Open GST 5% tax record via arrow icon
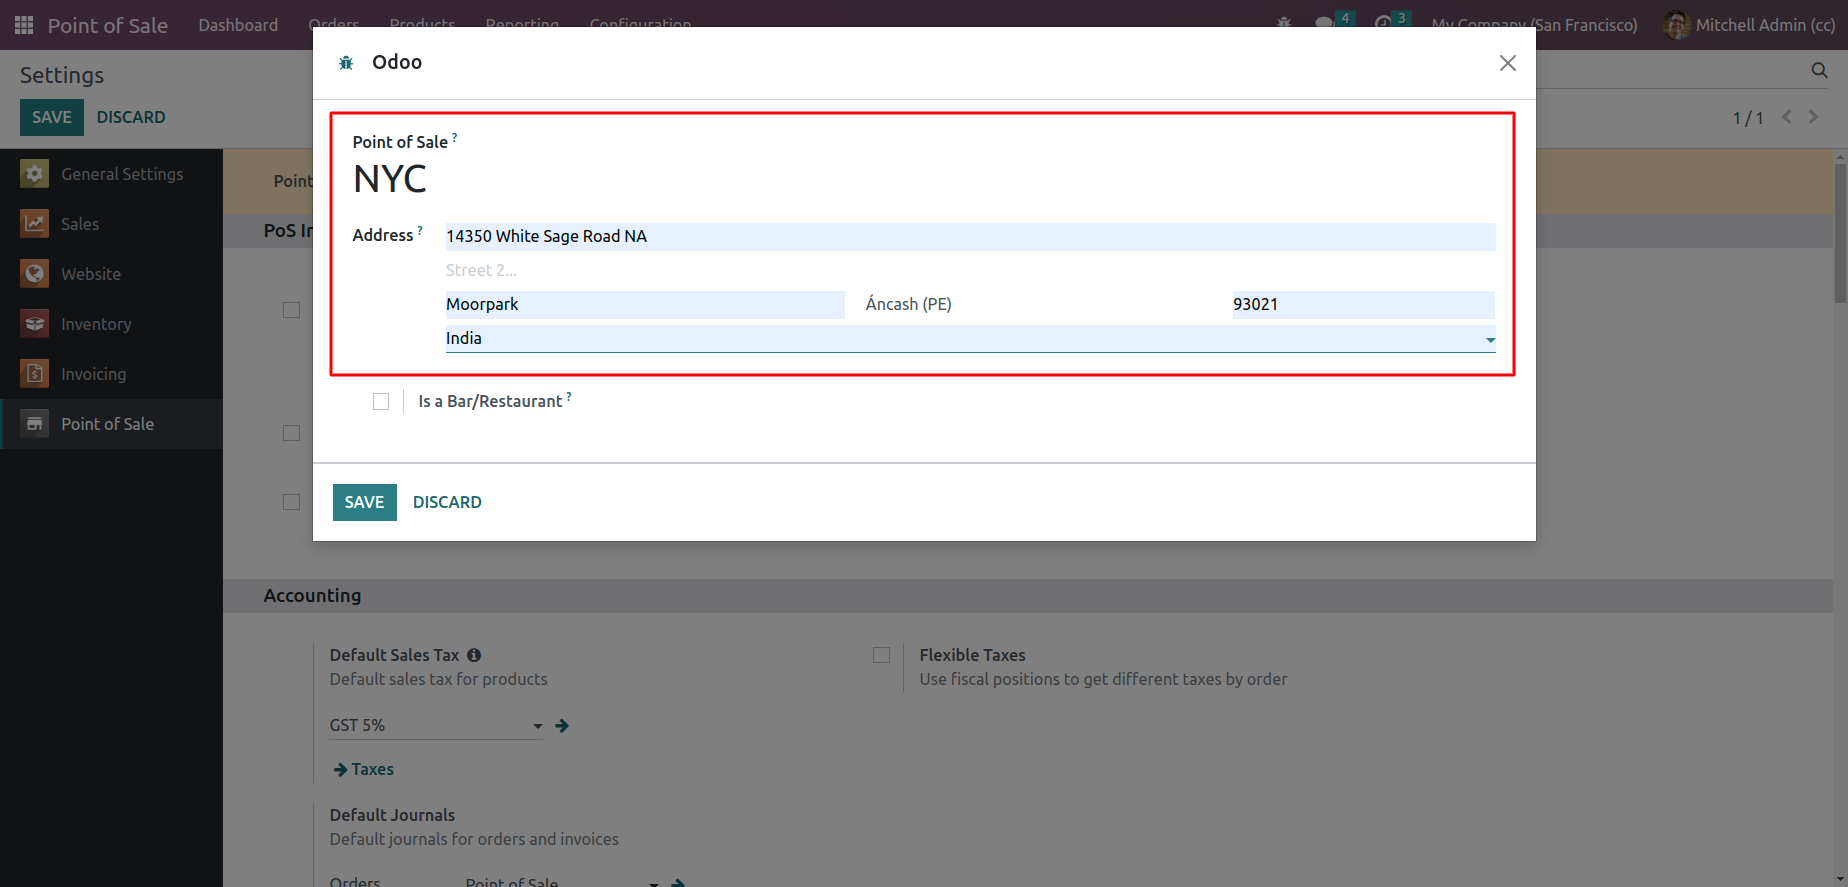Screen dimensions: 1848x887 (x=562, y=726)
